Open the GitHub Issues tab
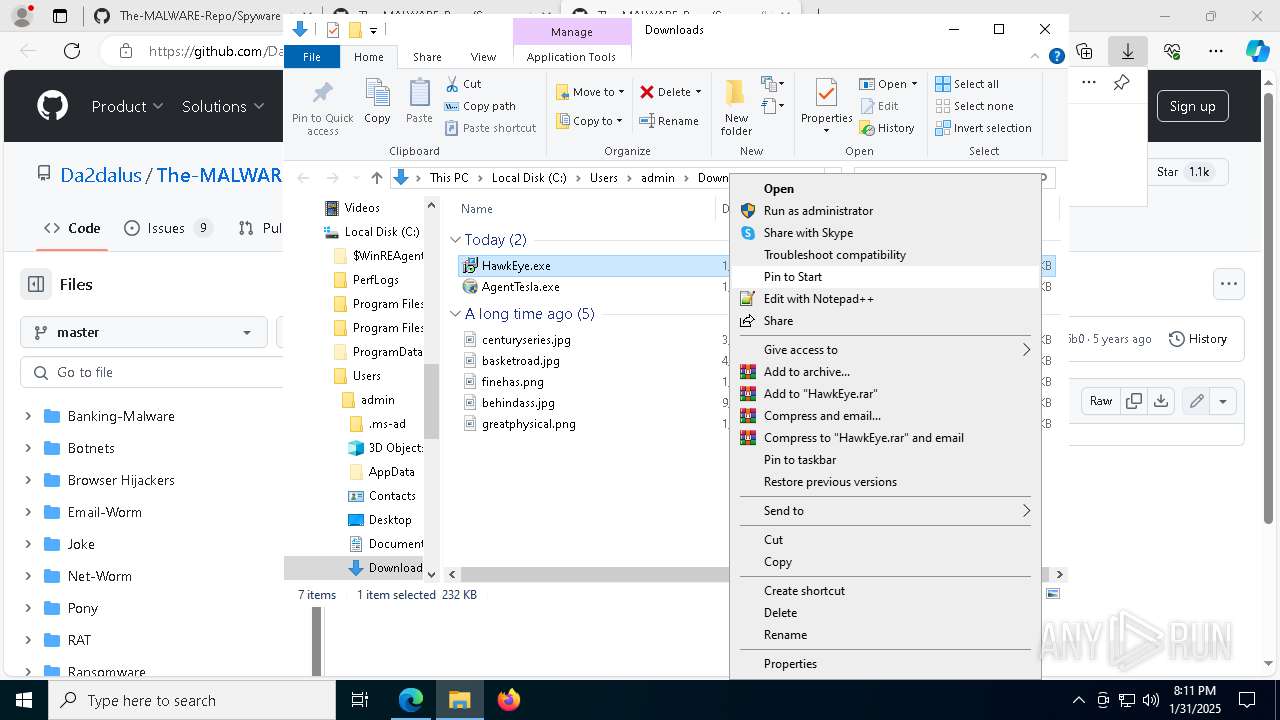Viewport: 1280px width, 720px height. pos(168,228)
